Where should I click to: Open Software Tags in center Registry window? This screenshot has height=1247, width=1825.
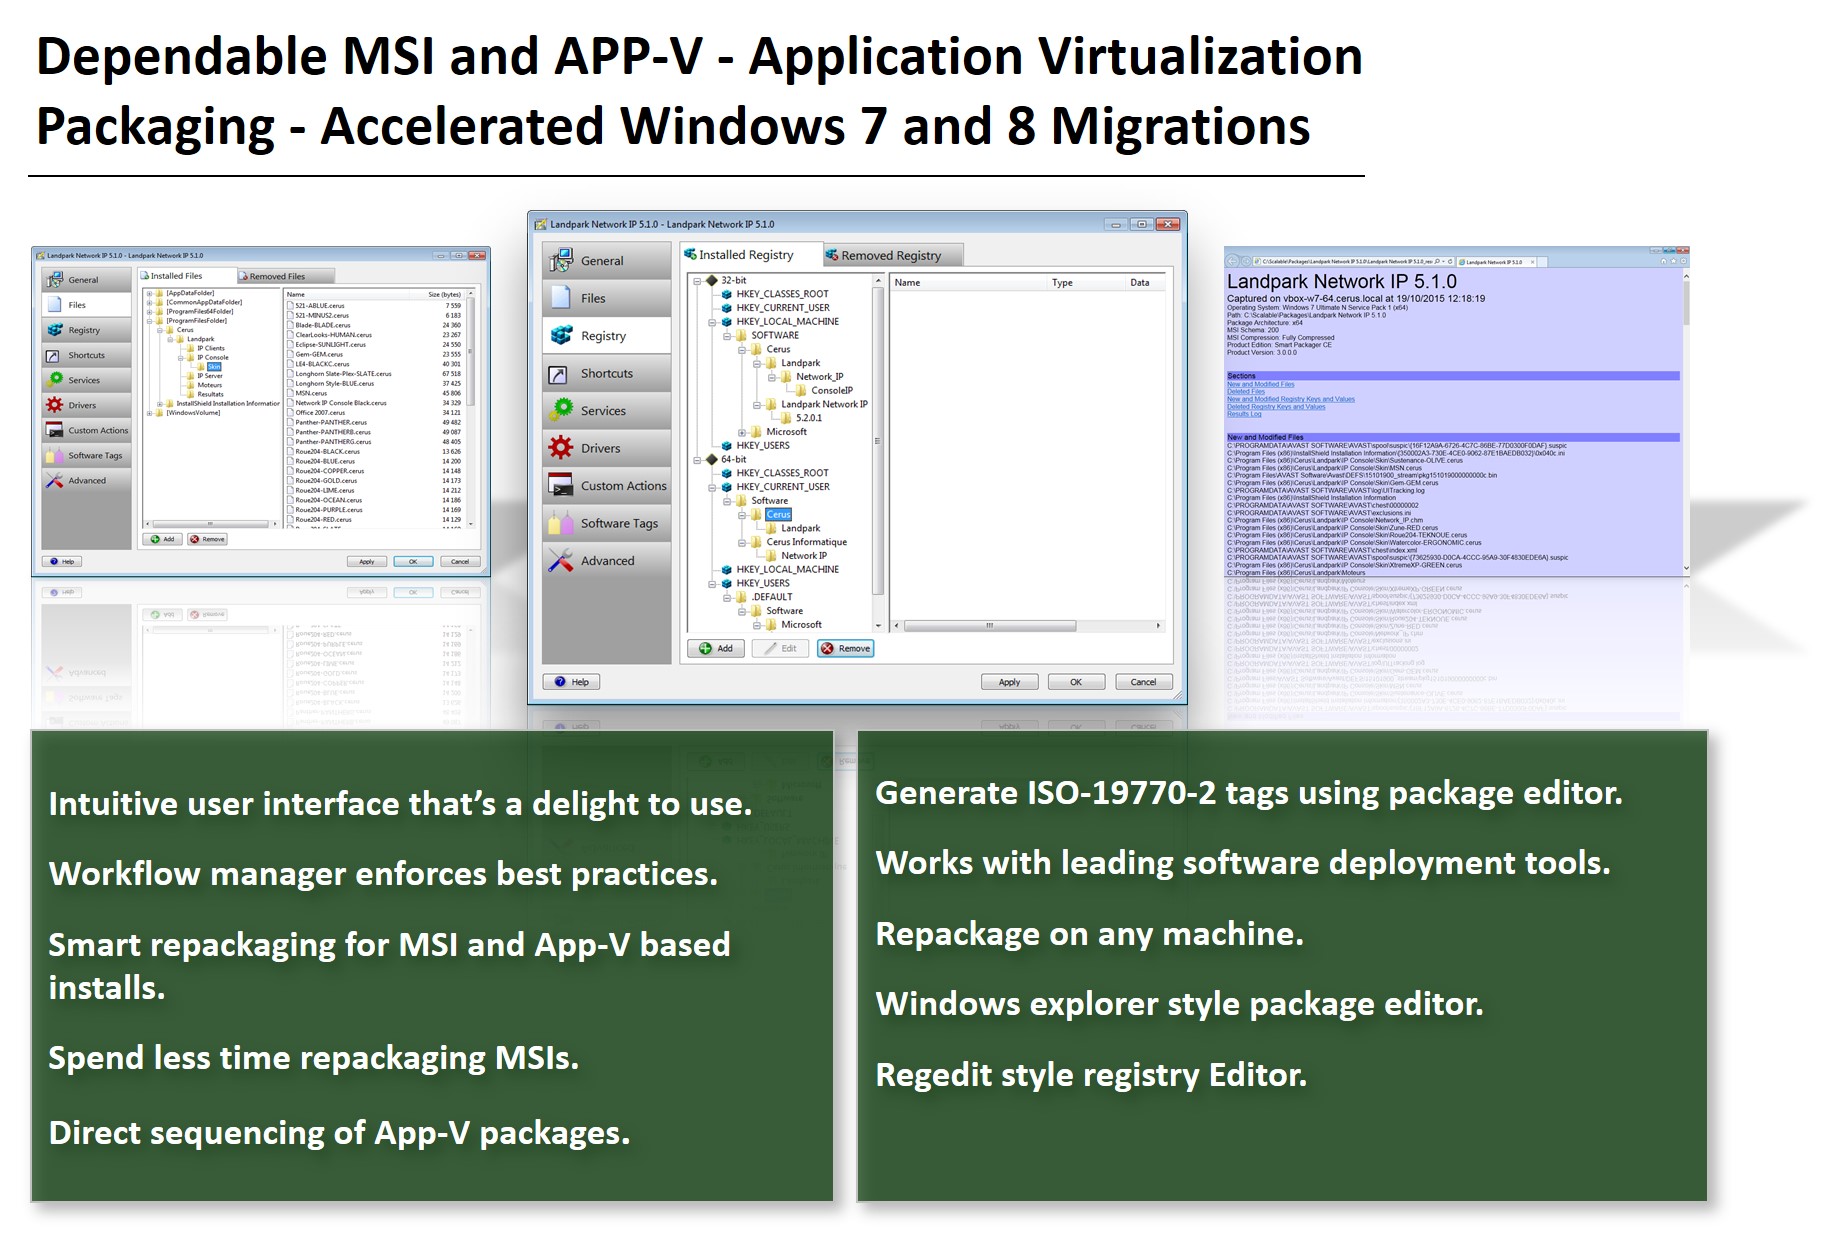click(x=606, y=523)
